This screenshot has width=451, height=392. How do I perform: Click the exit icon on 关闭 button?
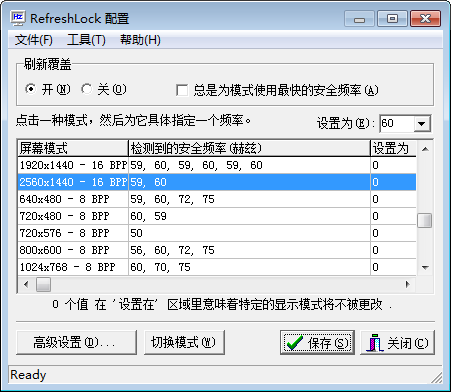click(375, 343)
